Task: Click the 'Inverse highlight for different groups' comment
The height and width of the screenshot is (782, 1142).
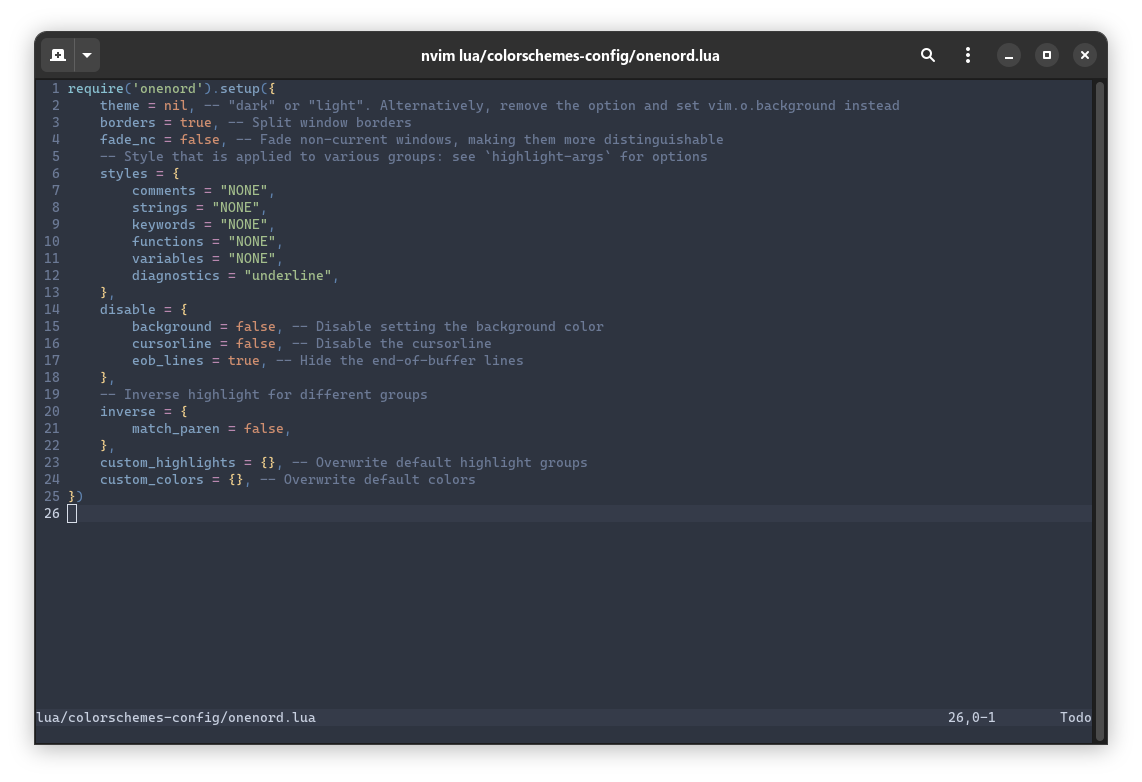Action: click(x=264, y=395)
